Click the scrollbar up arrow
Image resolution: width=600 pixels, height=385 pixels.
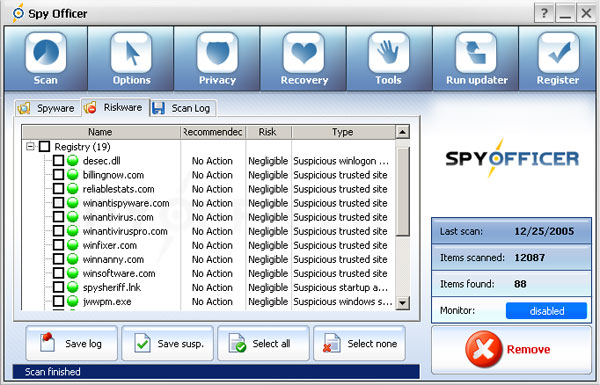(402, 132)
